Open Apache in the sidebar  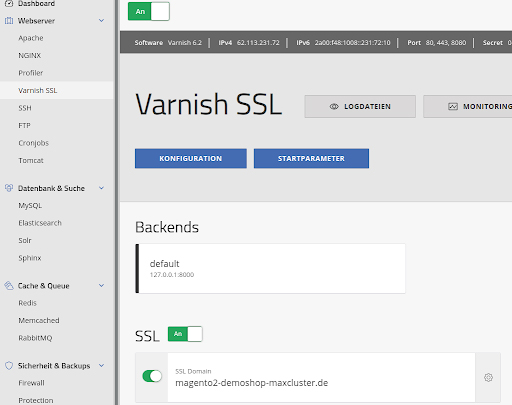(31, 38)
